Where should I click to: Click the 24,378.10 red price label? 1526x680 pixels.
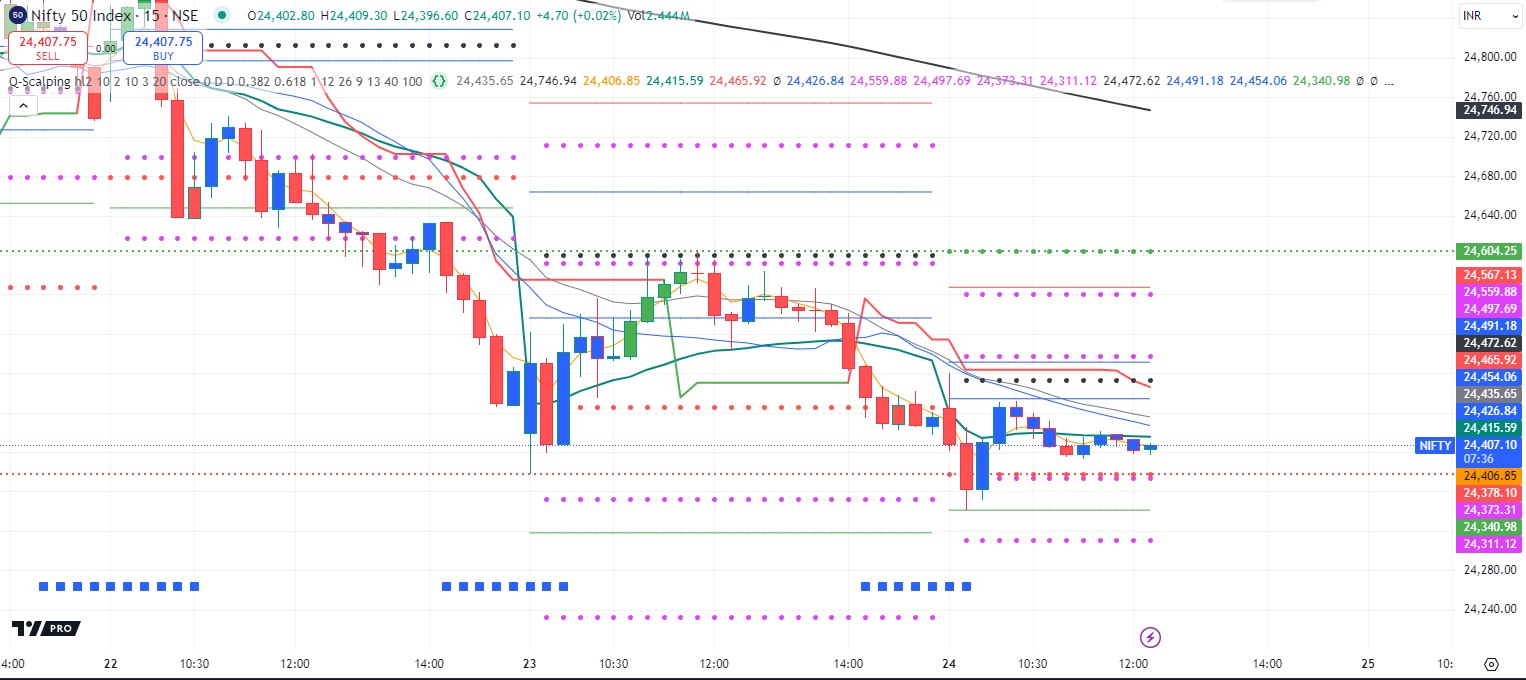point(1490,493)
